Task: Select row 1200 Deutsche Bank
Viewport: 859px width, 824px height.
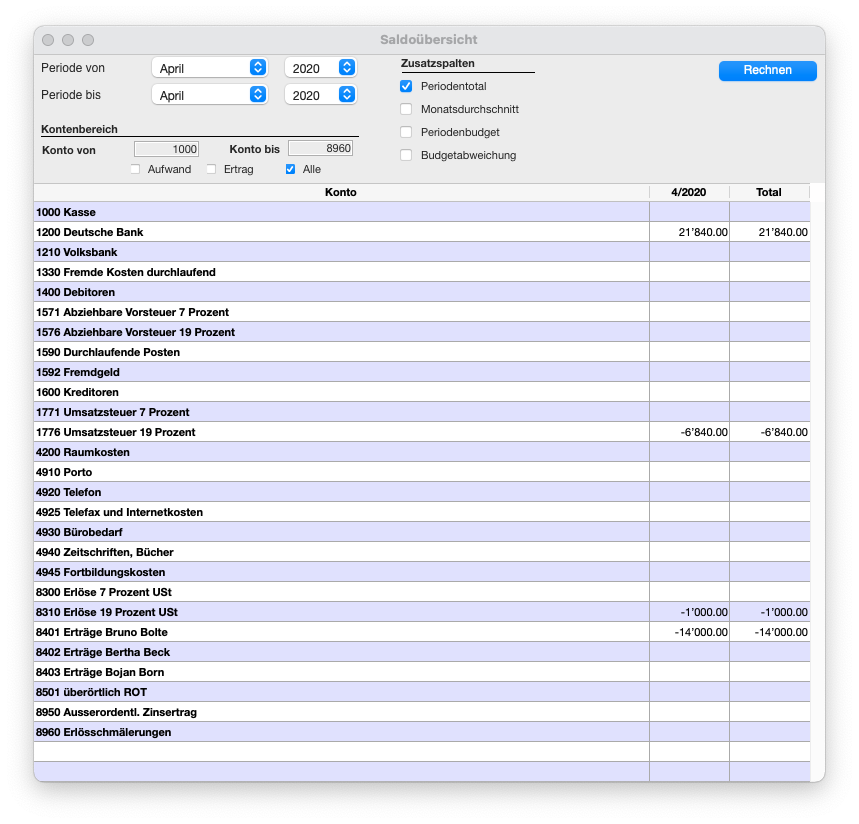Action: [x=422, y=232]
